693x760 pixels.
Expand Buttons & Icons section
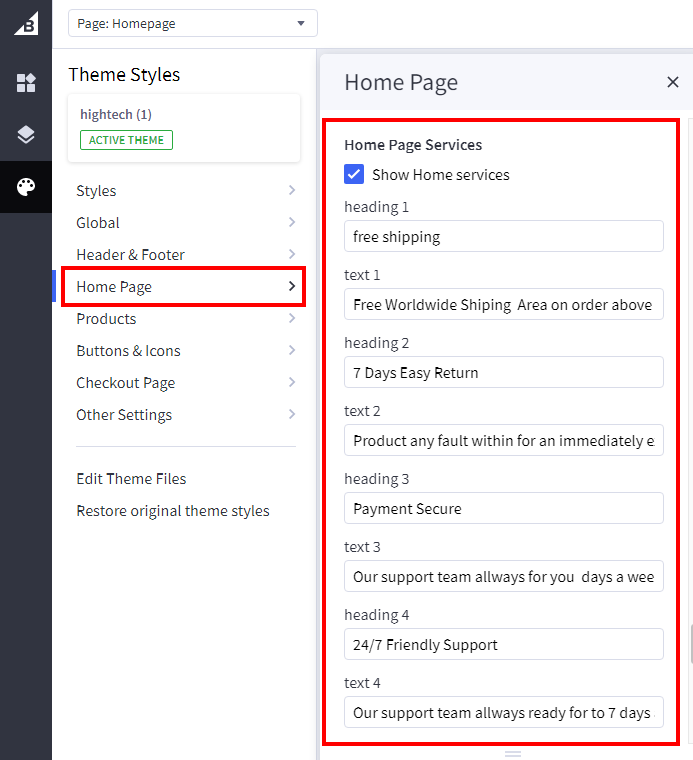[x=185, y=351]
